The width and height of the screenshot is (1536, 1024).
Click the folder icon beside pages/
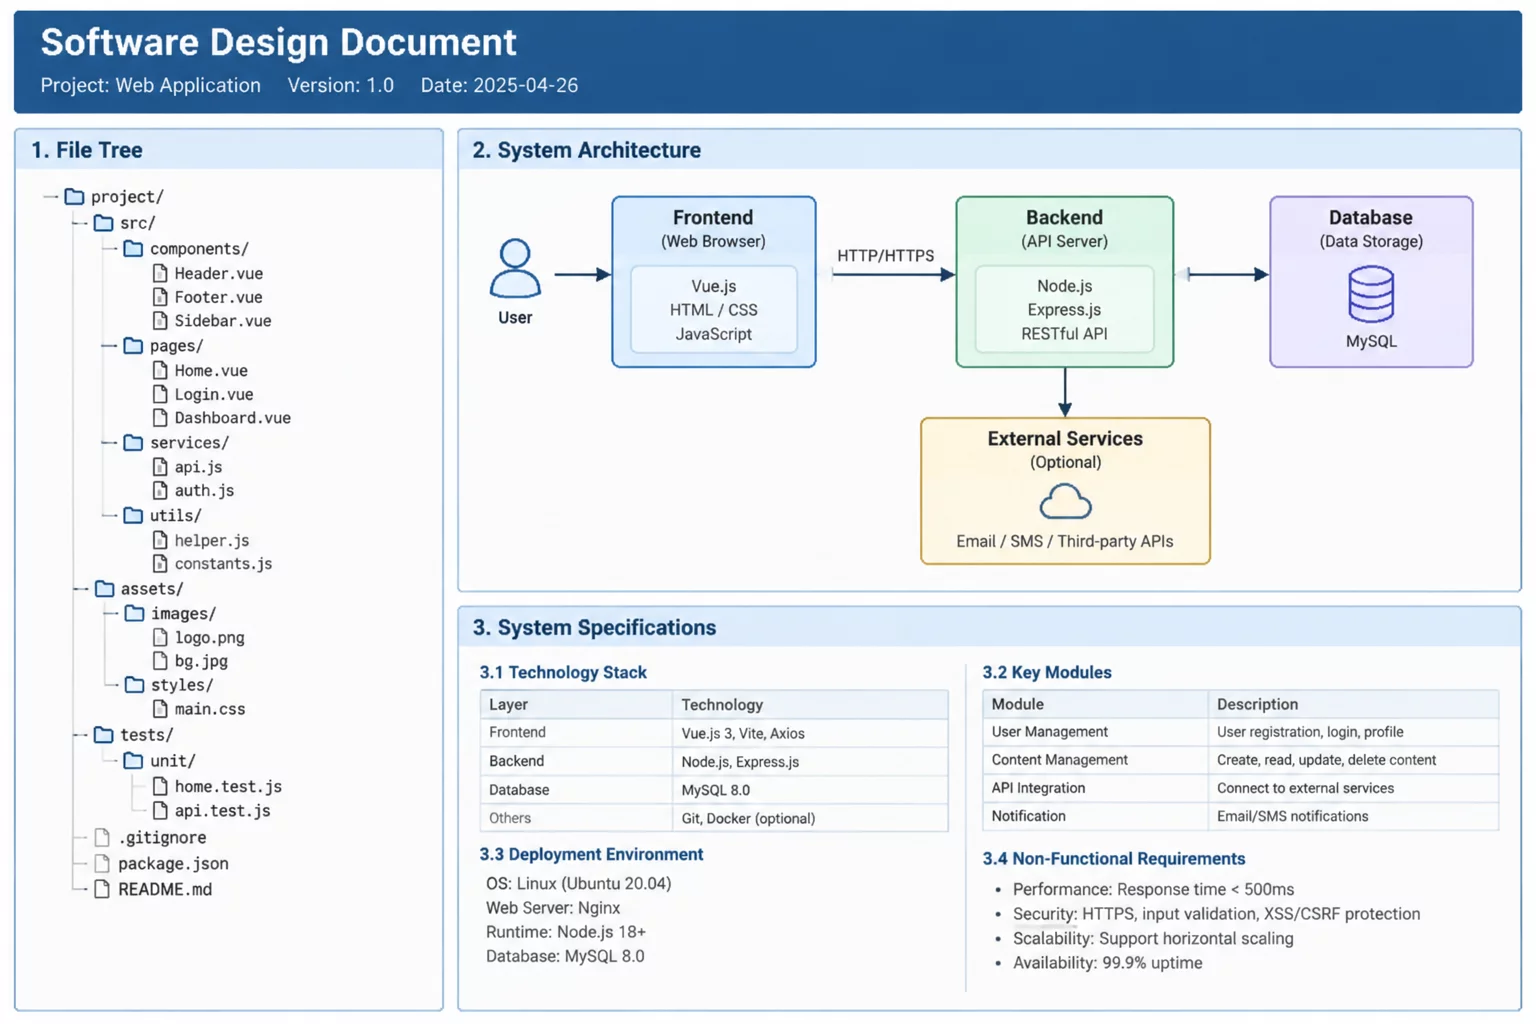pyautogui.click(x=133, y=346)
